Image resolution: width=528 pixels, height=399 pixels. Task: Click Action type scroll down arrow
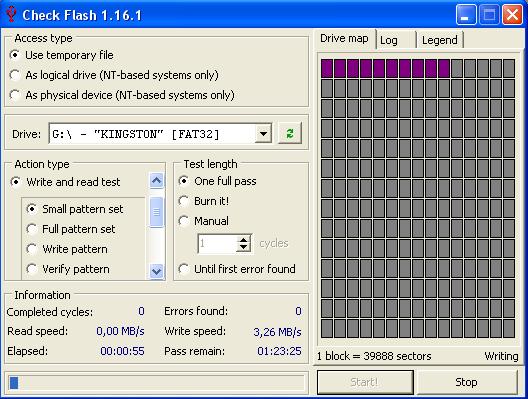(x=156, y=271)
